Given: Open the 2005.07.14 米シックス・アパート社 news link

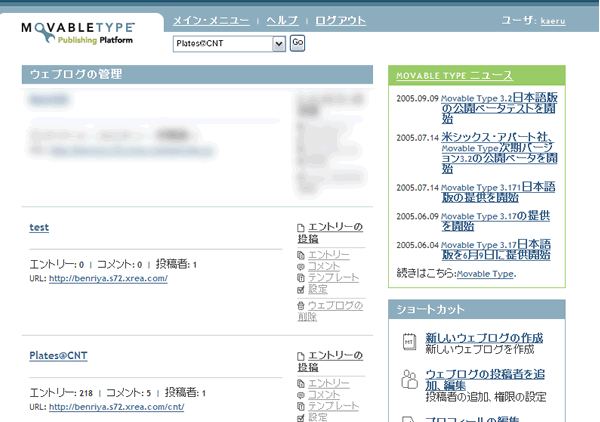Looking at the screenshot, I should (x=499, y=153).
